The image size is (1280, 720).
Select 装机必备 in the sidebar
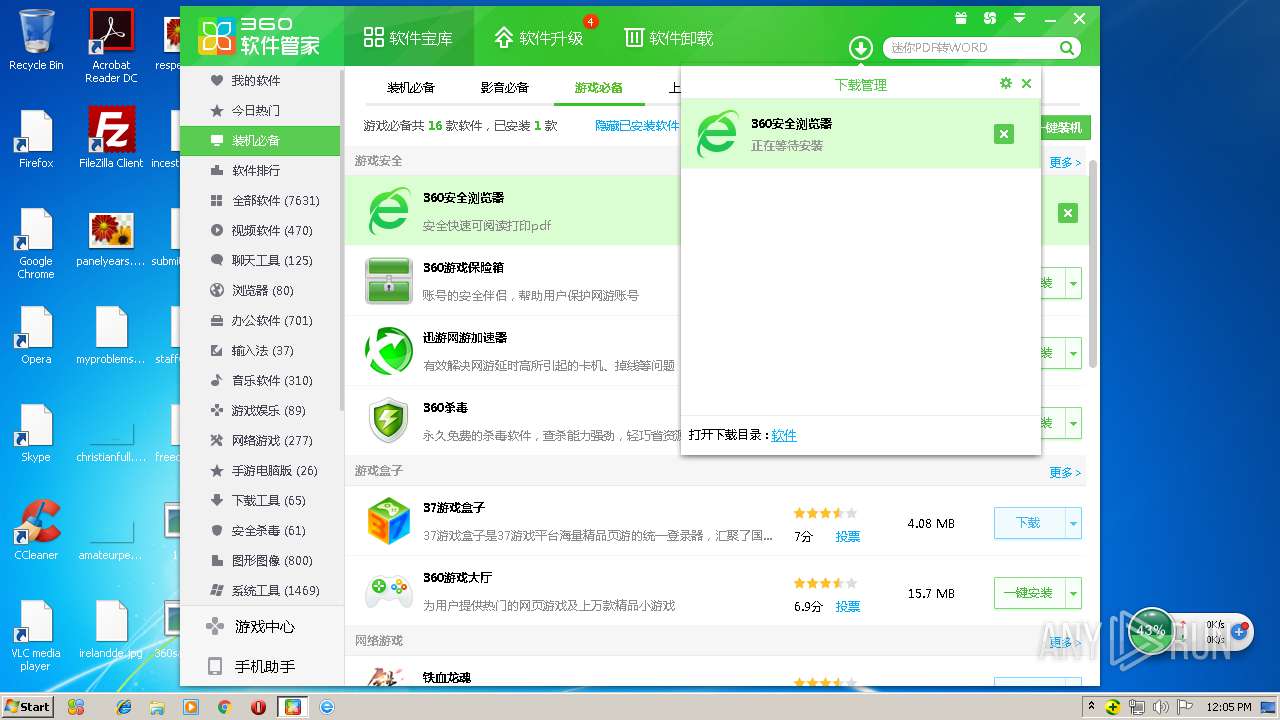click(x=260, y=140)
